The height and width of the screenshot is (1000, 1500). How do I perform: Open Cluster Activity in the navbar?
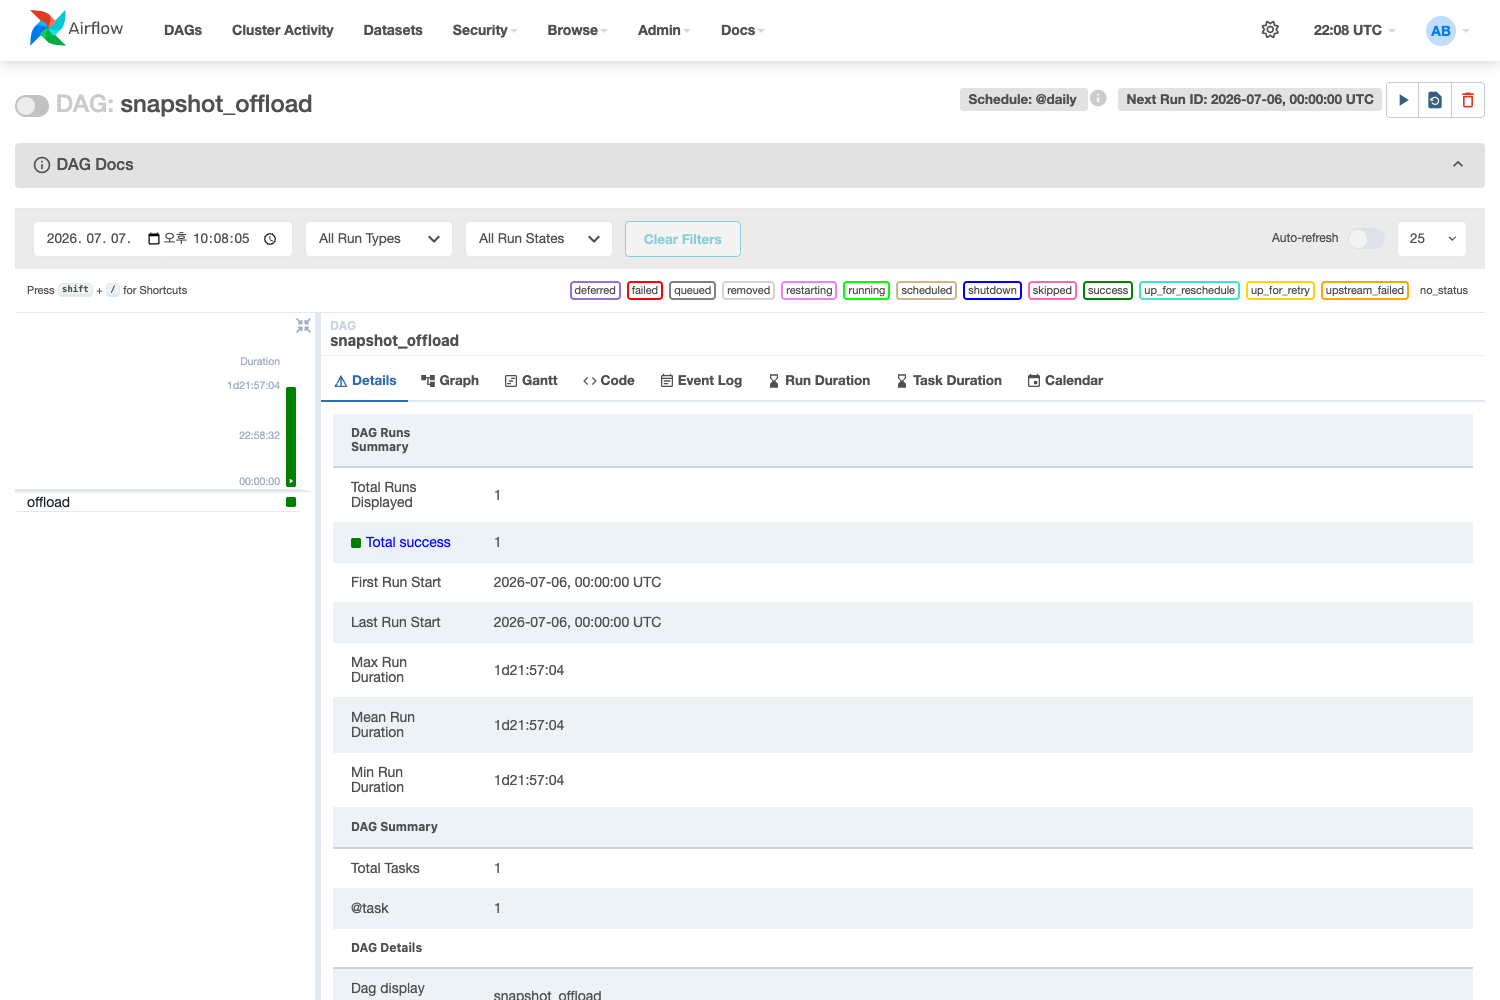click(283, 30)
